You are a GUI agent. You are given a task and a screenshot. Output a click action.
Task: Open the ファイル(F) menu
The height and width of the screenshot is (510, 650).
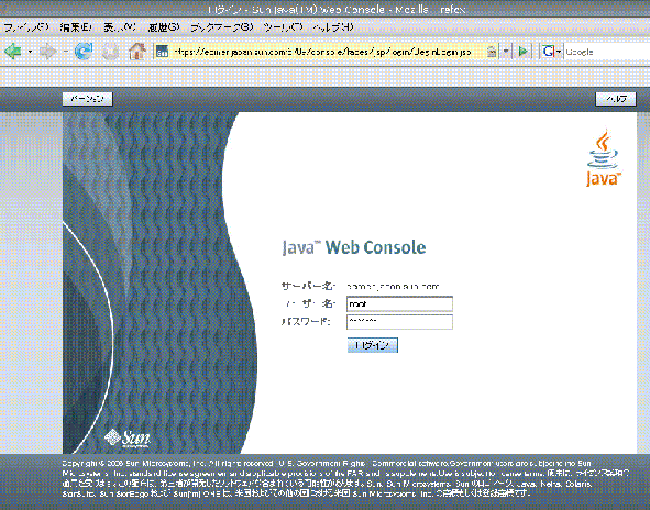pos(26,28)
